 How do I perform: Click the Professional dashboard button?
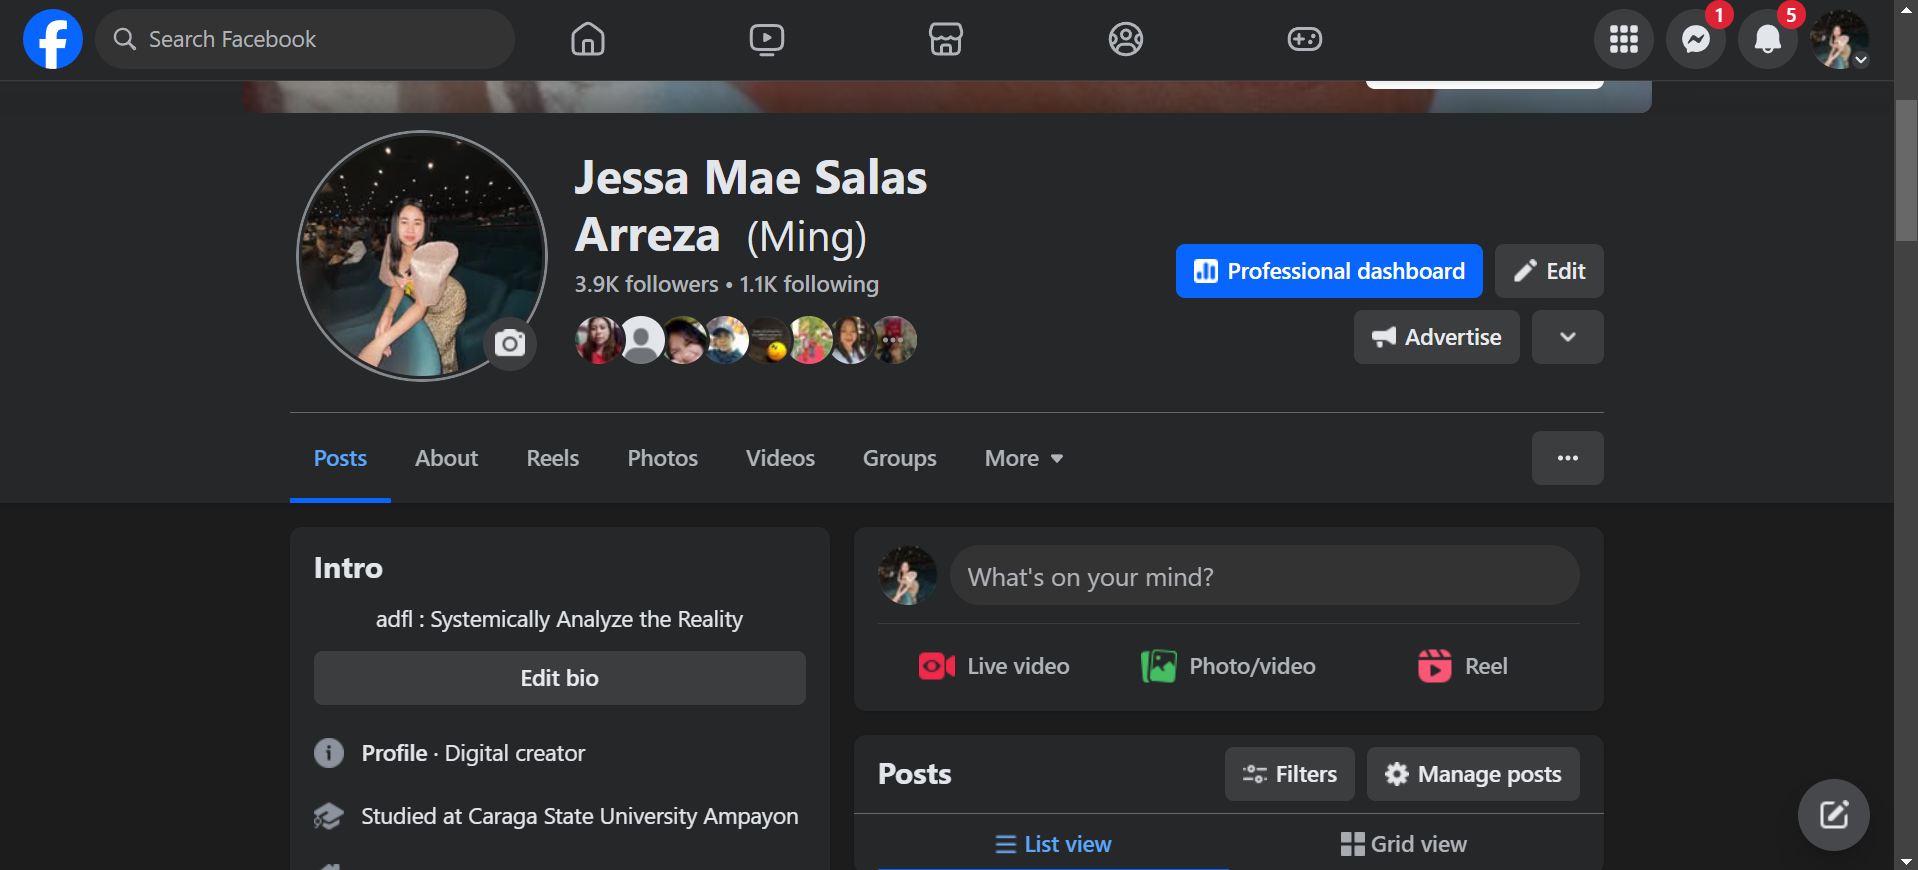(x=1329, y=271)
